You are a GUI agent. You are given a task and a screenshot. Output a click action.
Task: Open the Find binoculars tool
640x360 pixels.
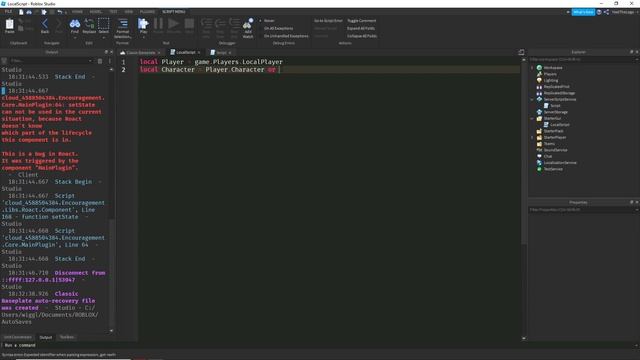tap(75, 25)
